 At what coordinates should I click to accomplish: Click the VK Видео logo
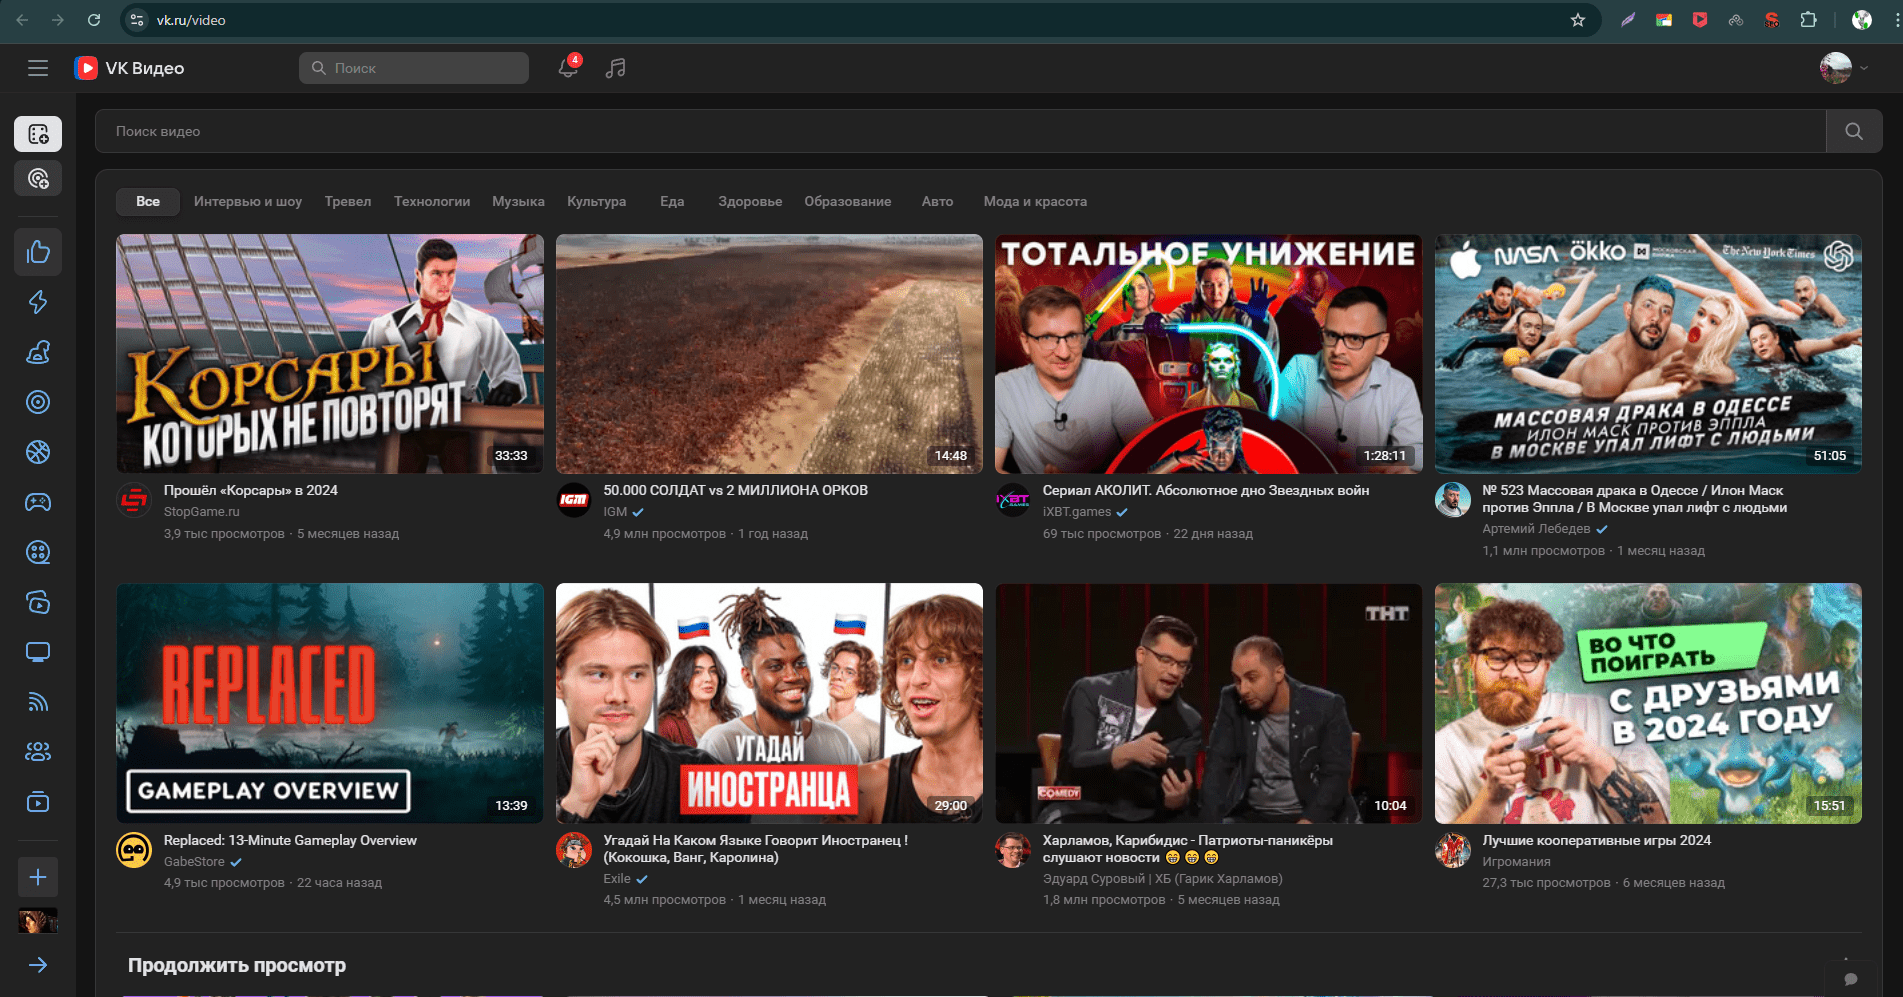pos(130,68)
